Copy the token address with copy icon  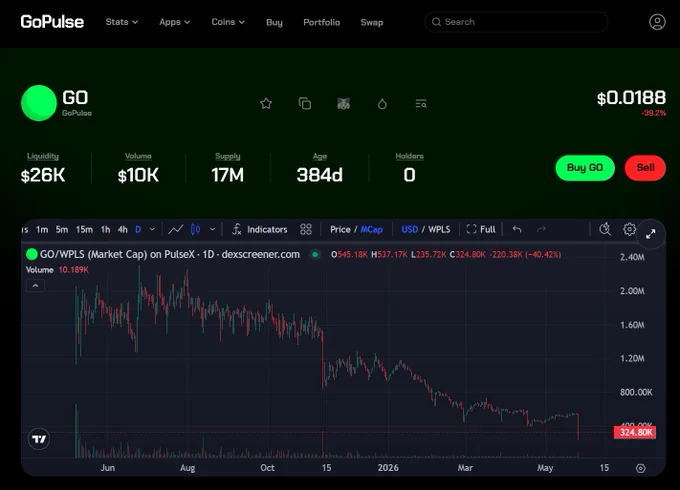tap(305, 104)
